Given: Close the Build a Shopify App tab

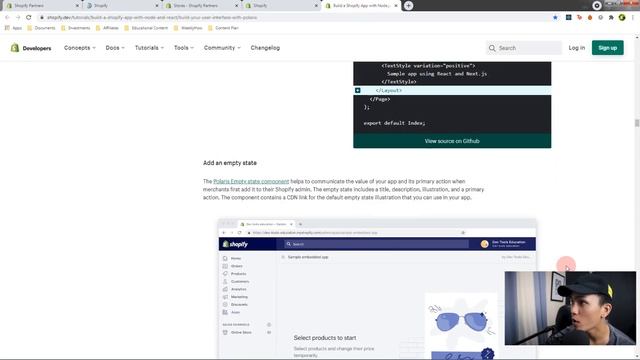Looking at the screenshot, I should coord(396,6).
